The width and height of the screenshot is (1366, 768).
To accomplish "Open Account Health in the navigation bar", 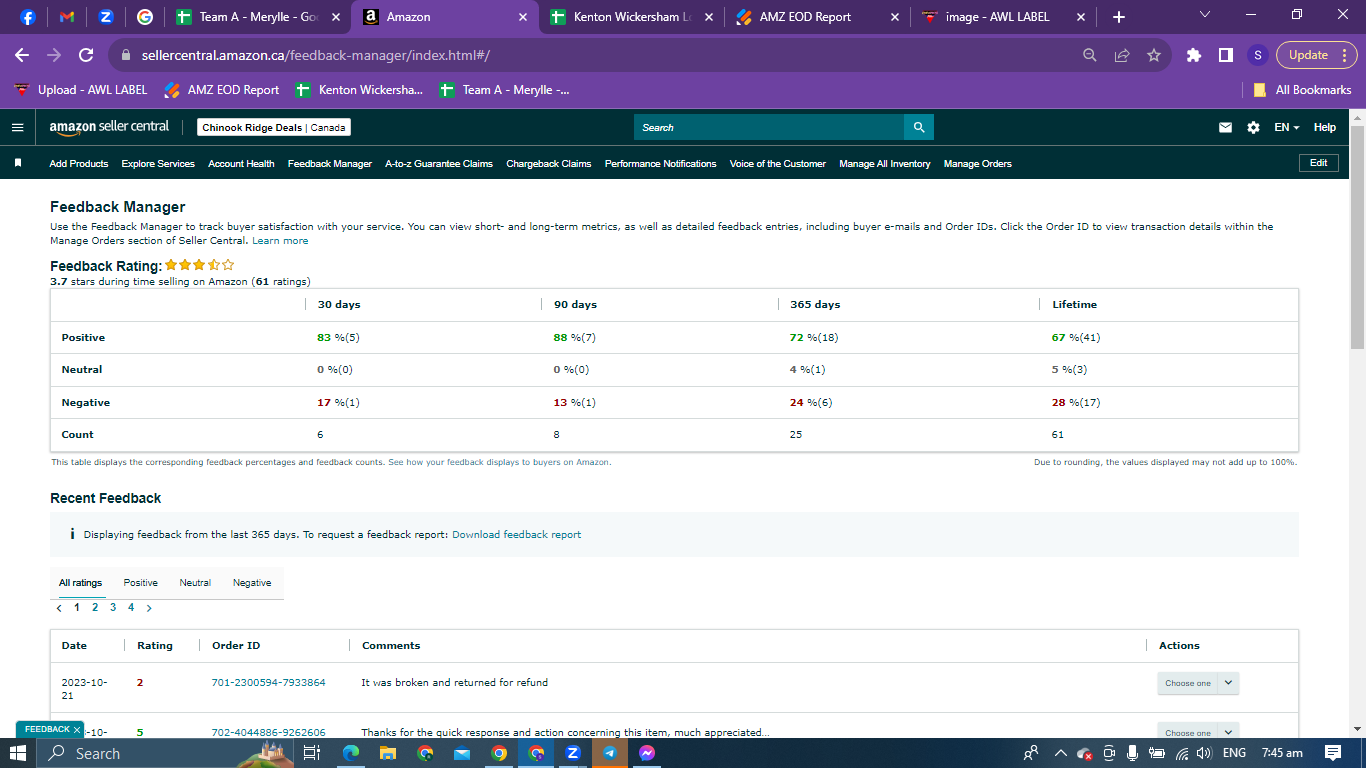I will click(241, 163).
